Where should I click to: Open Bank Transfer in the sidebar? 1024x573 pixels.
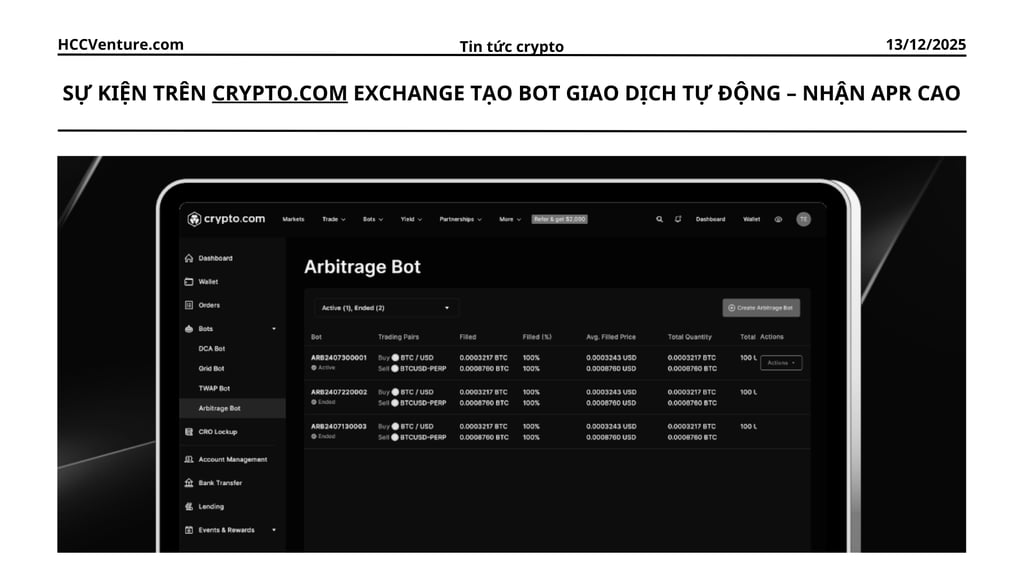coord(220,483)
